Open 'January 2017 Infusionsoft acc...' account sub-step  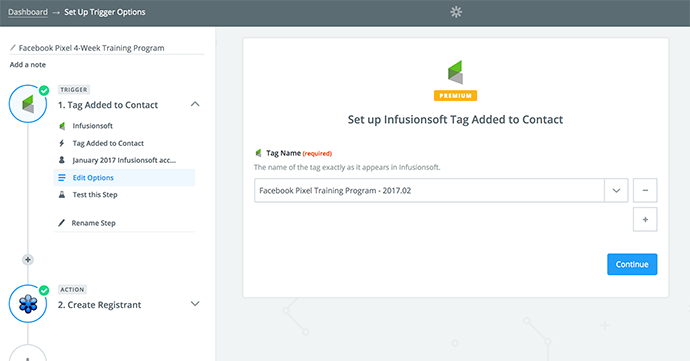point(124,160)
